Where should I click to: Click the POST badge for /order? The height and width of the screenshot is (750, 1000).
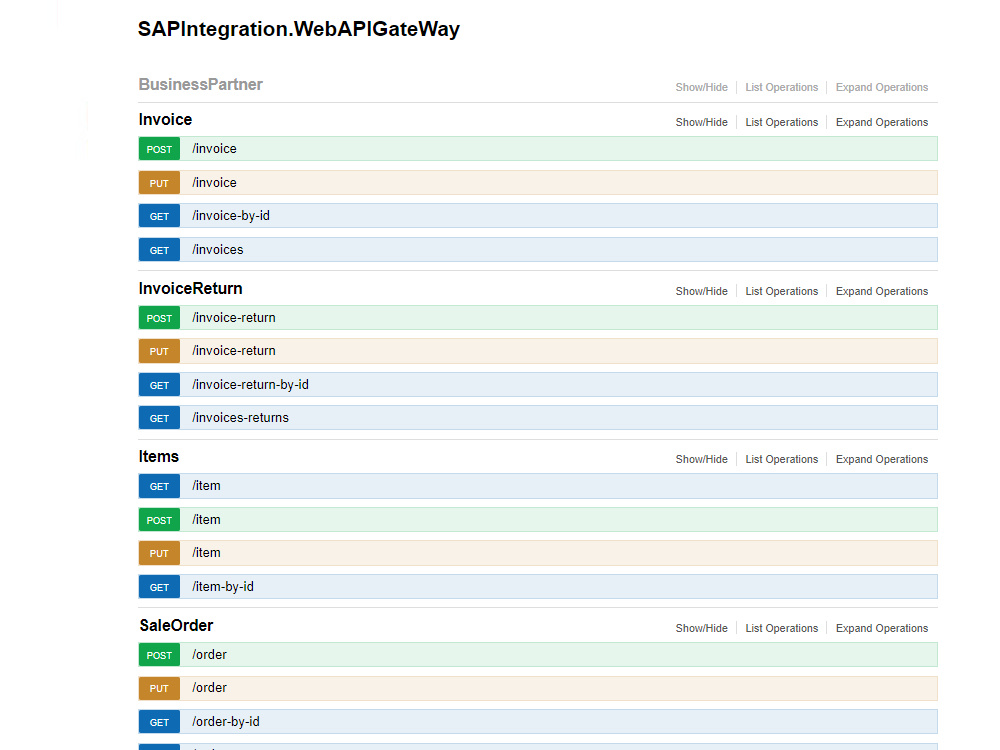pyautogui.click(x=159, y=655)
